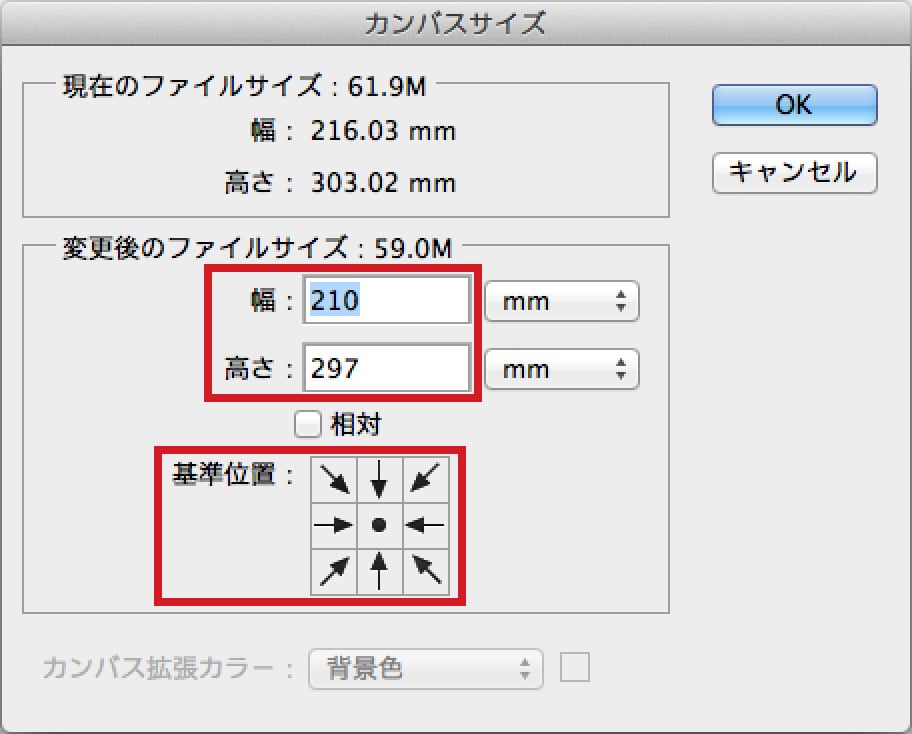Select the width value input field
912x734 pixels.
coord(385,301)
